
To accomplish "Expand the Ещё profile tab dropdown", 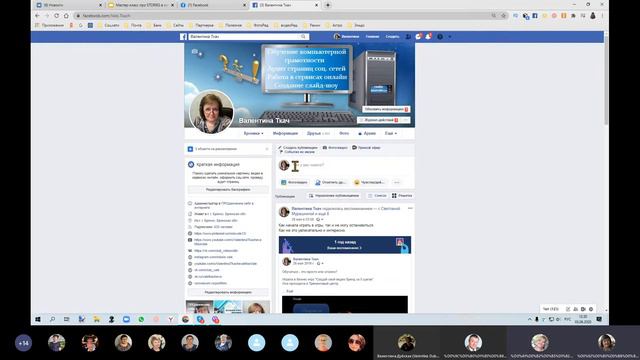I will tap(391, 133).
